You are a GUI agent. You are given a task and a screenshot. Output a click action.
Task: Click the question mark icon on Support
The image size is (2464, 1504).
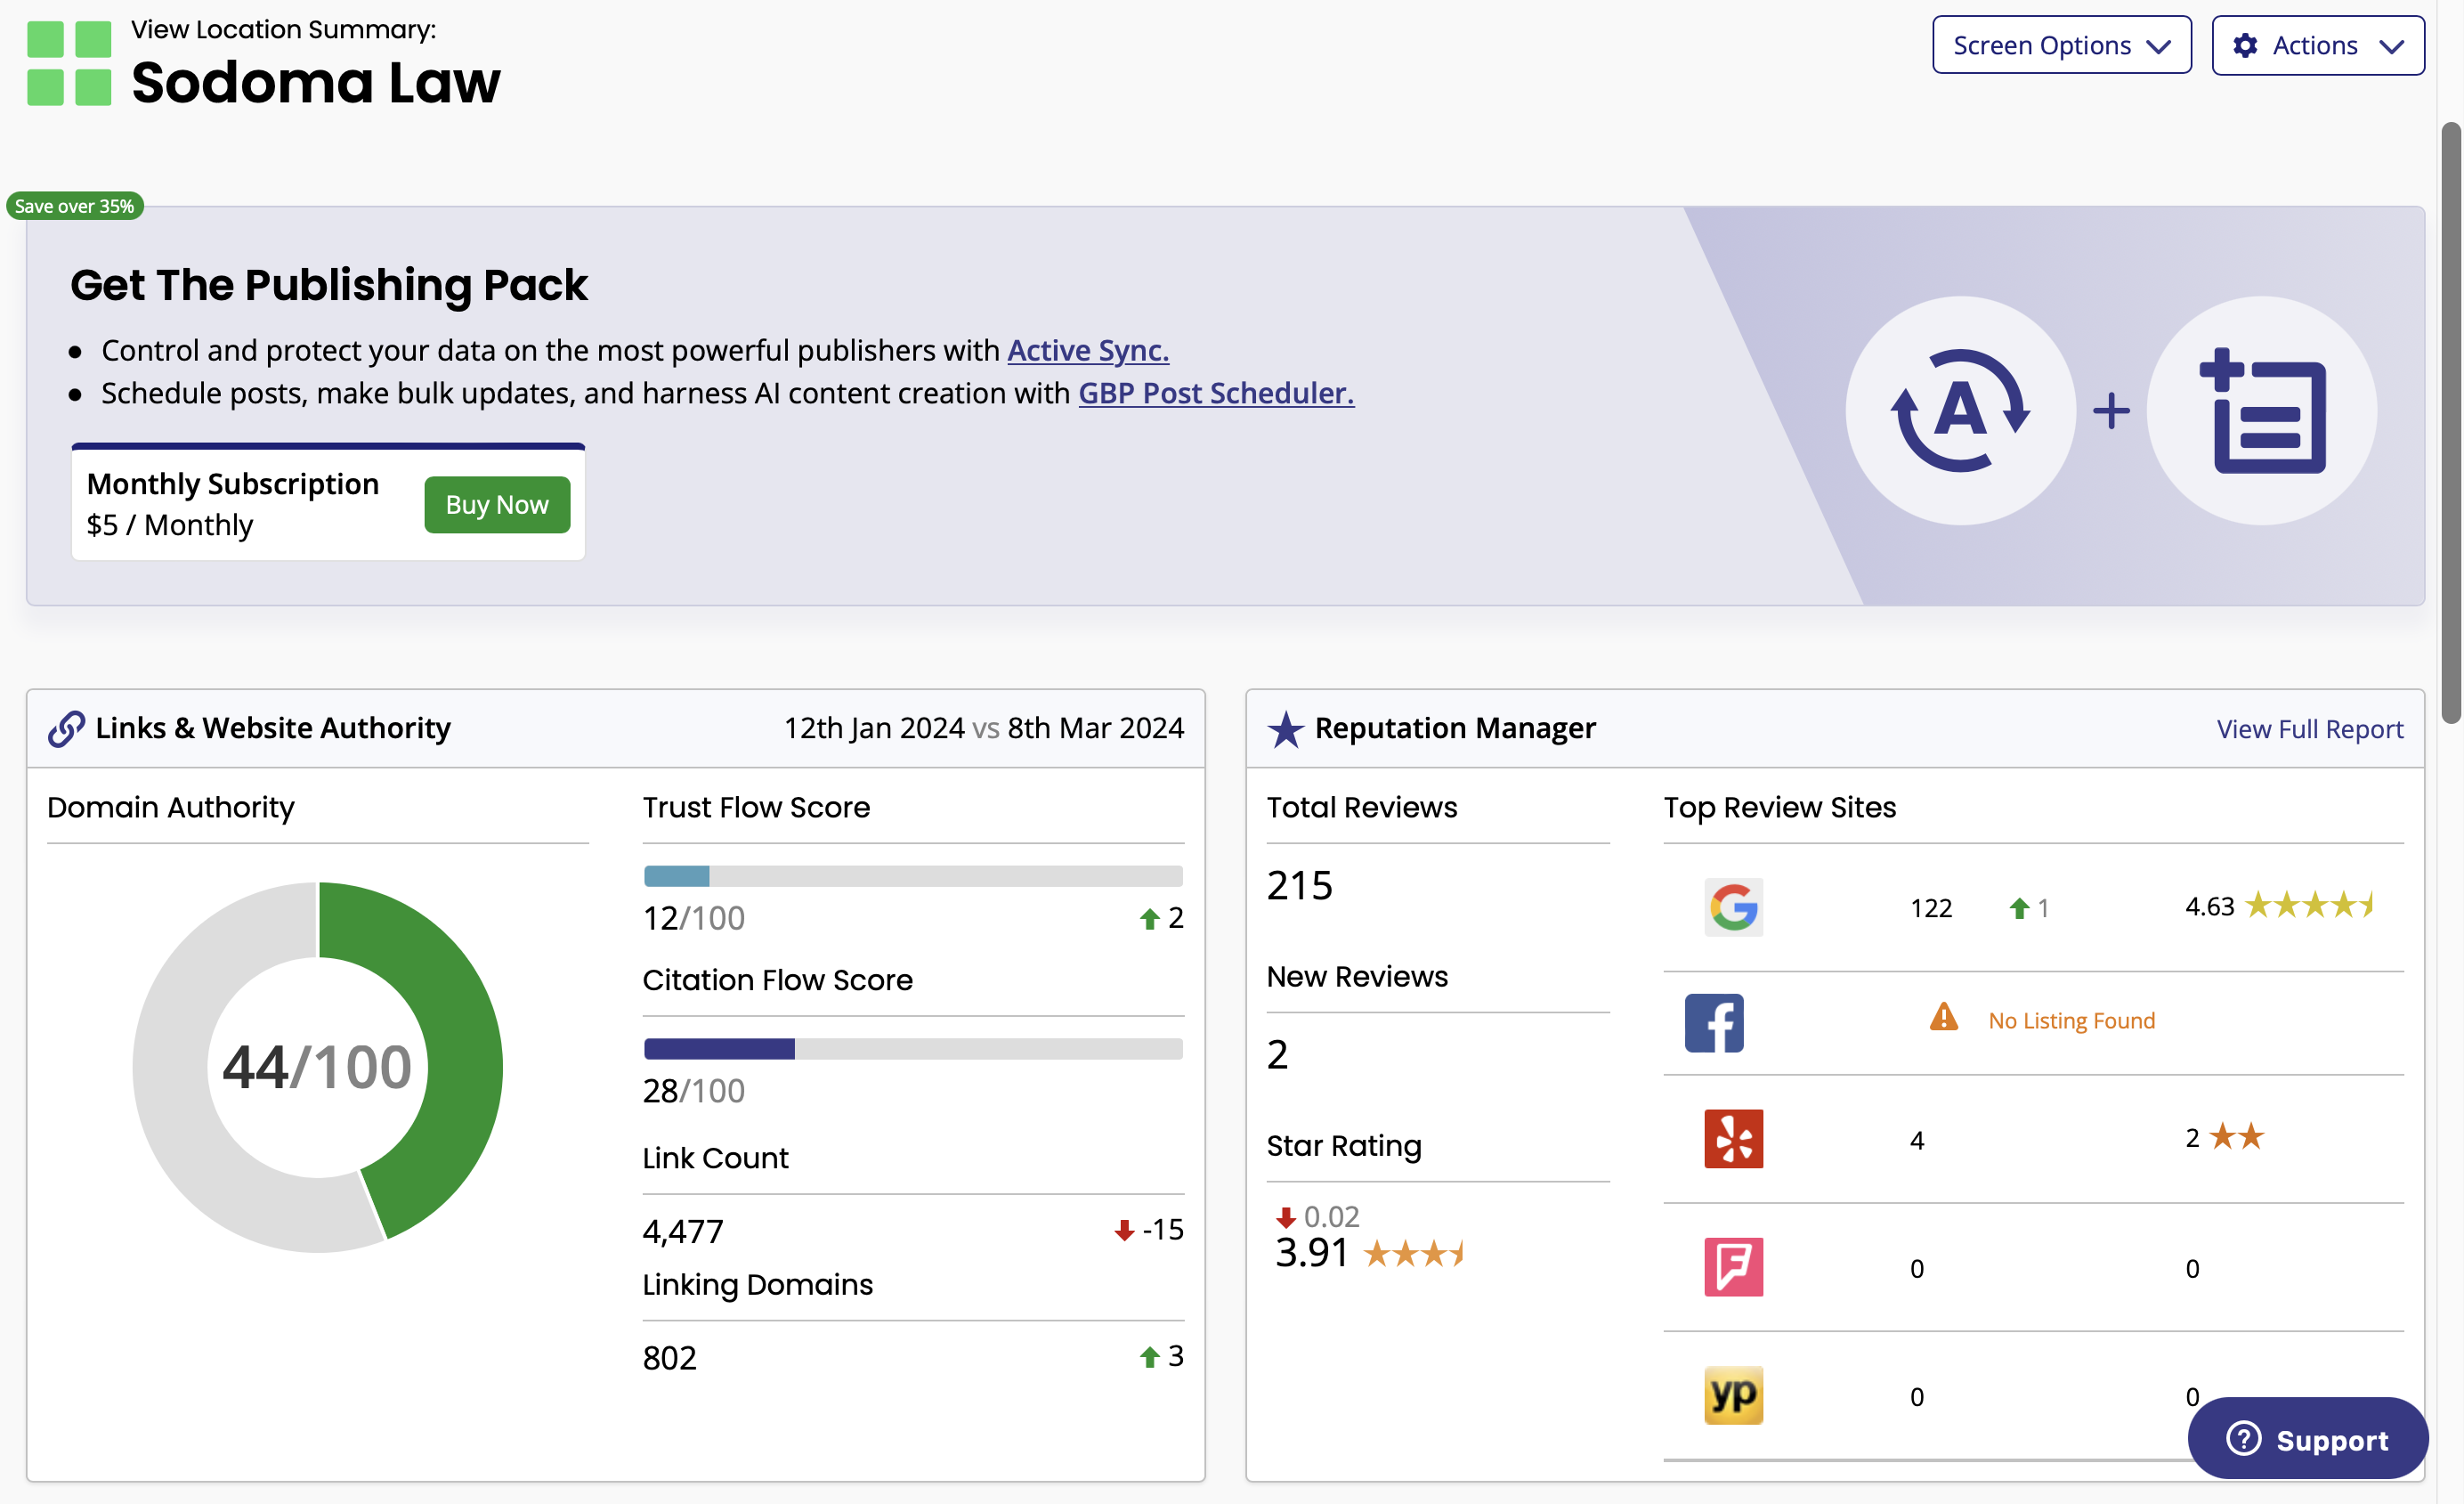2243,1439
